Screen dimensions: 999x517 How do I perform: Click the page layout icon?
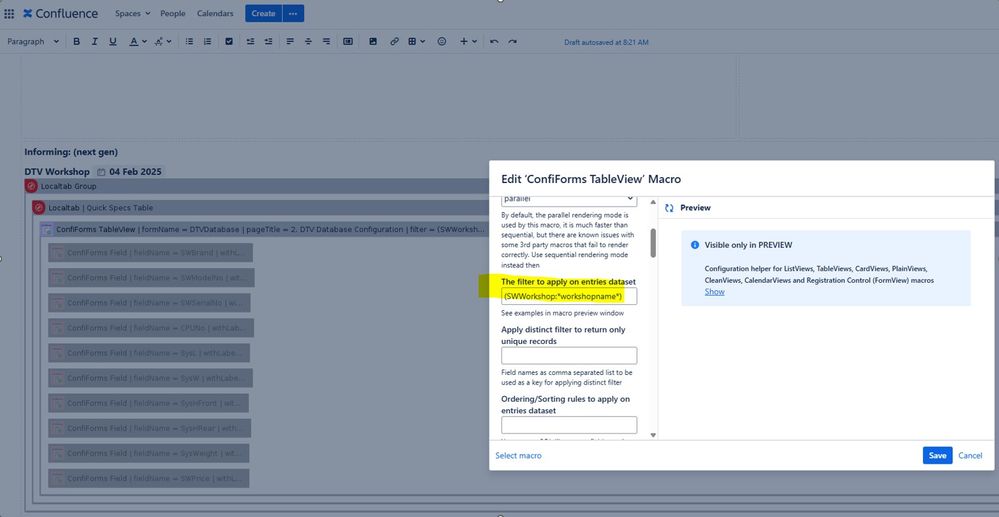pos(348,41)
